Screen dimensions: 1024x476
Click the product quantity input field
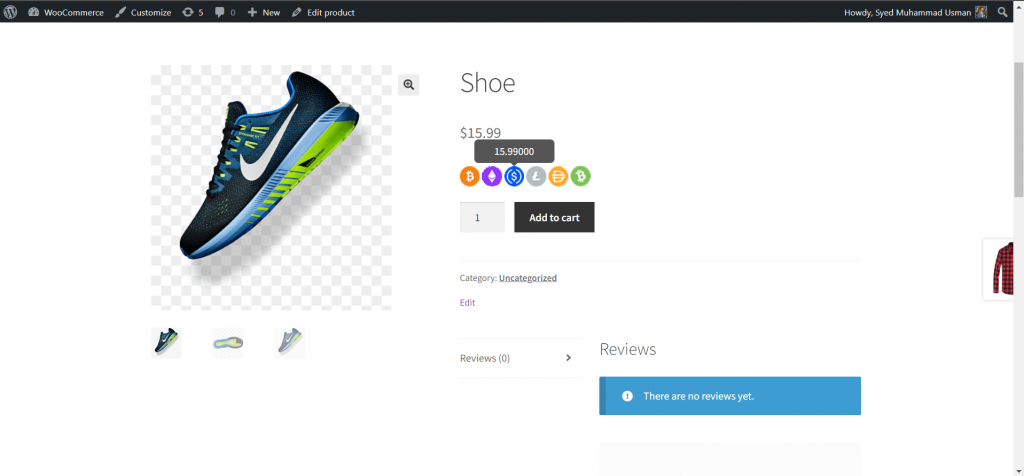482,217
